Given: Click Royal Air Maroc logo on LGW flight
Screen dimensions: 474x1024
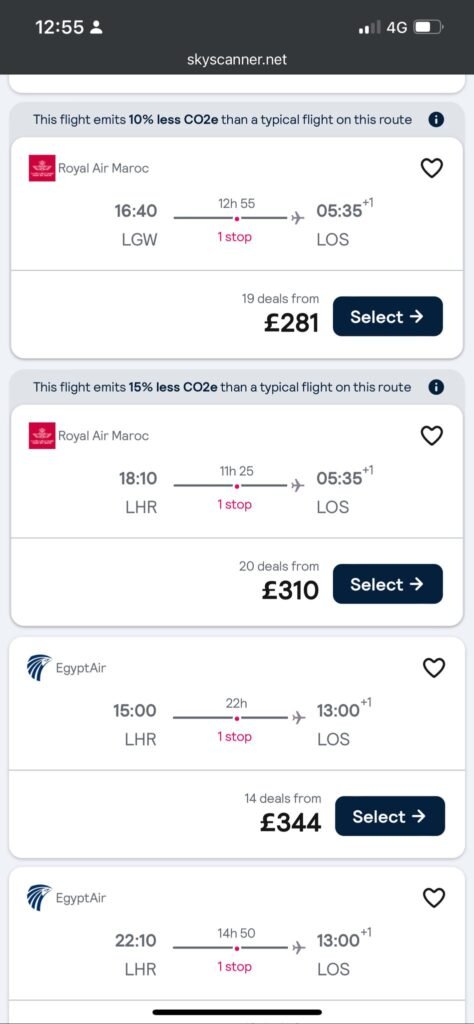Looking at the screenshot, I should (x=42, y=168).
